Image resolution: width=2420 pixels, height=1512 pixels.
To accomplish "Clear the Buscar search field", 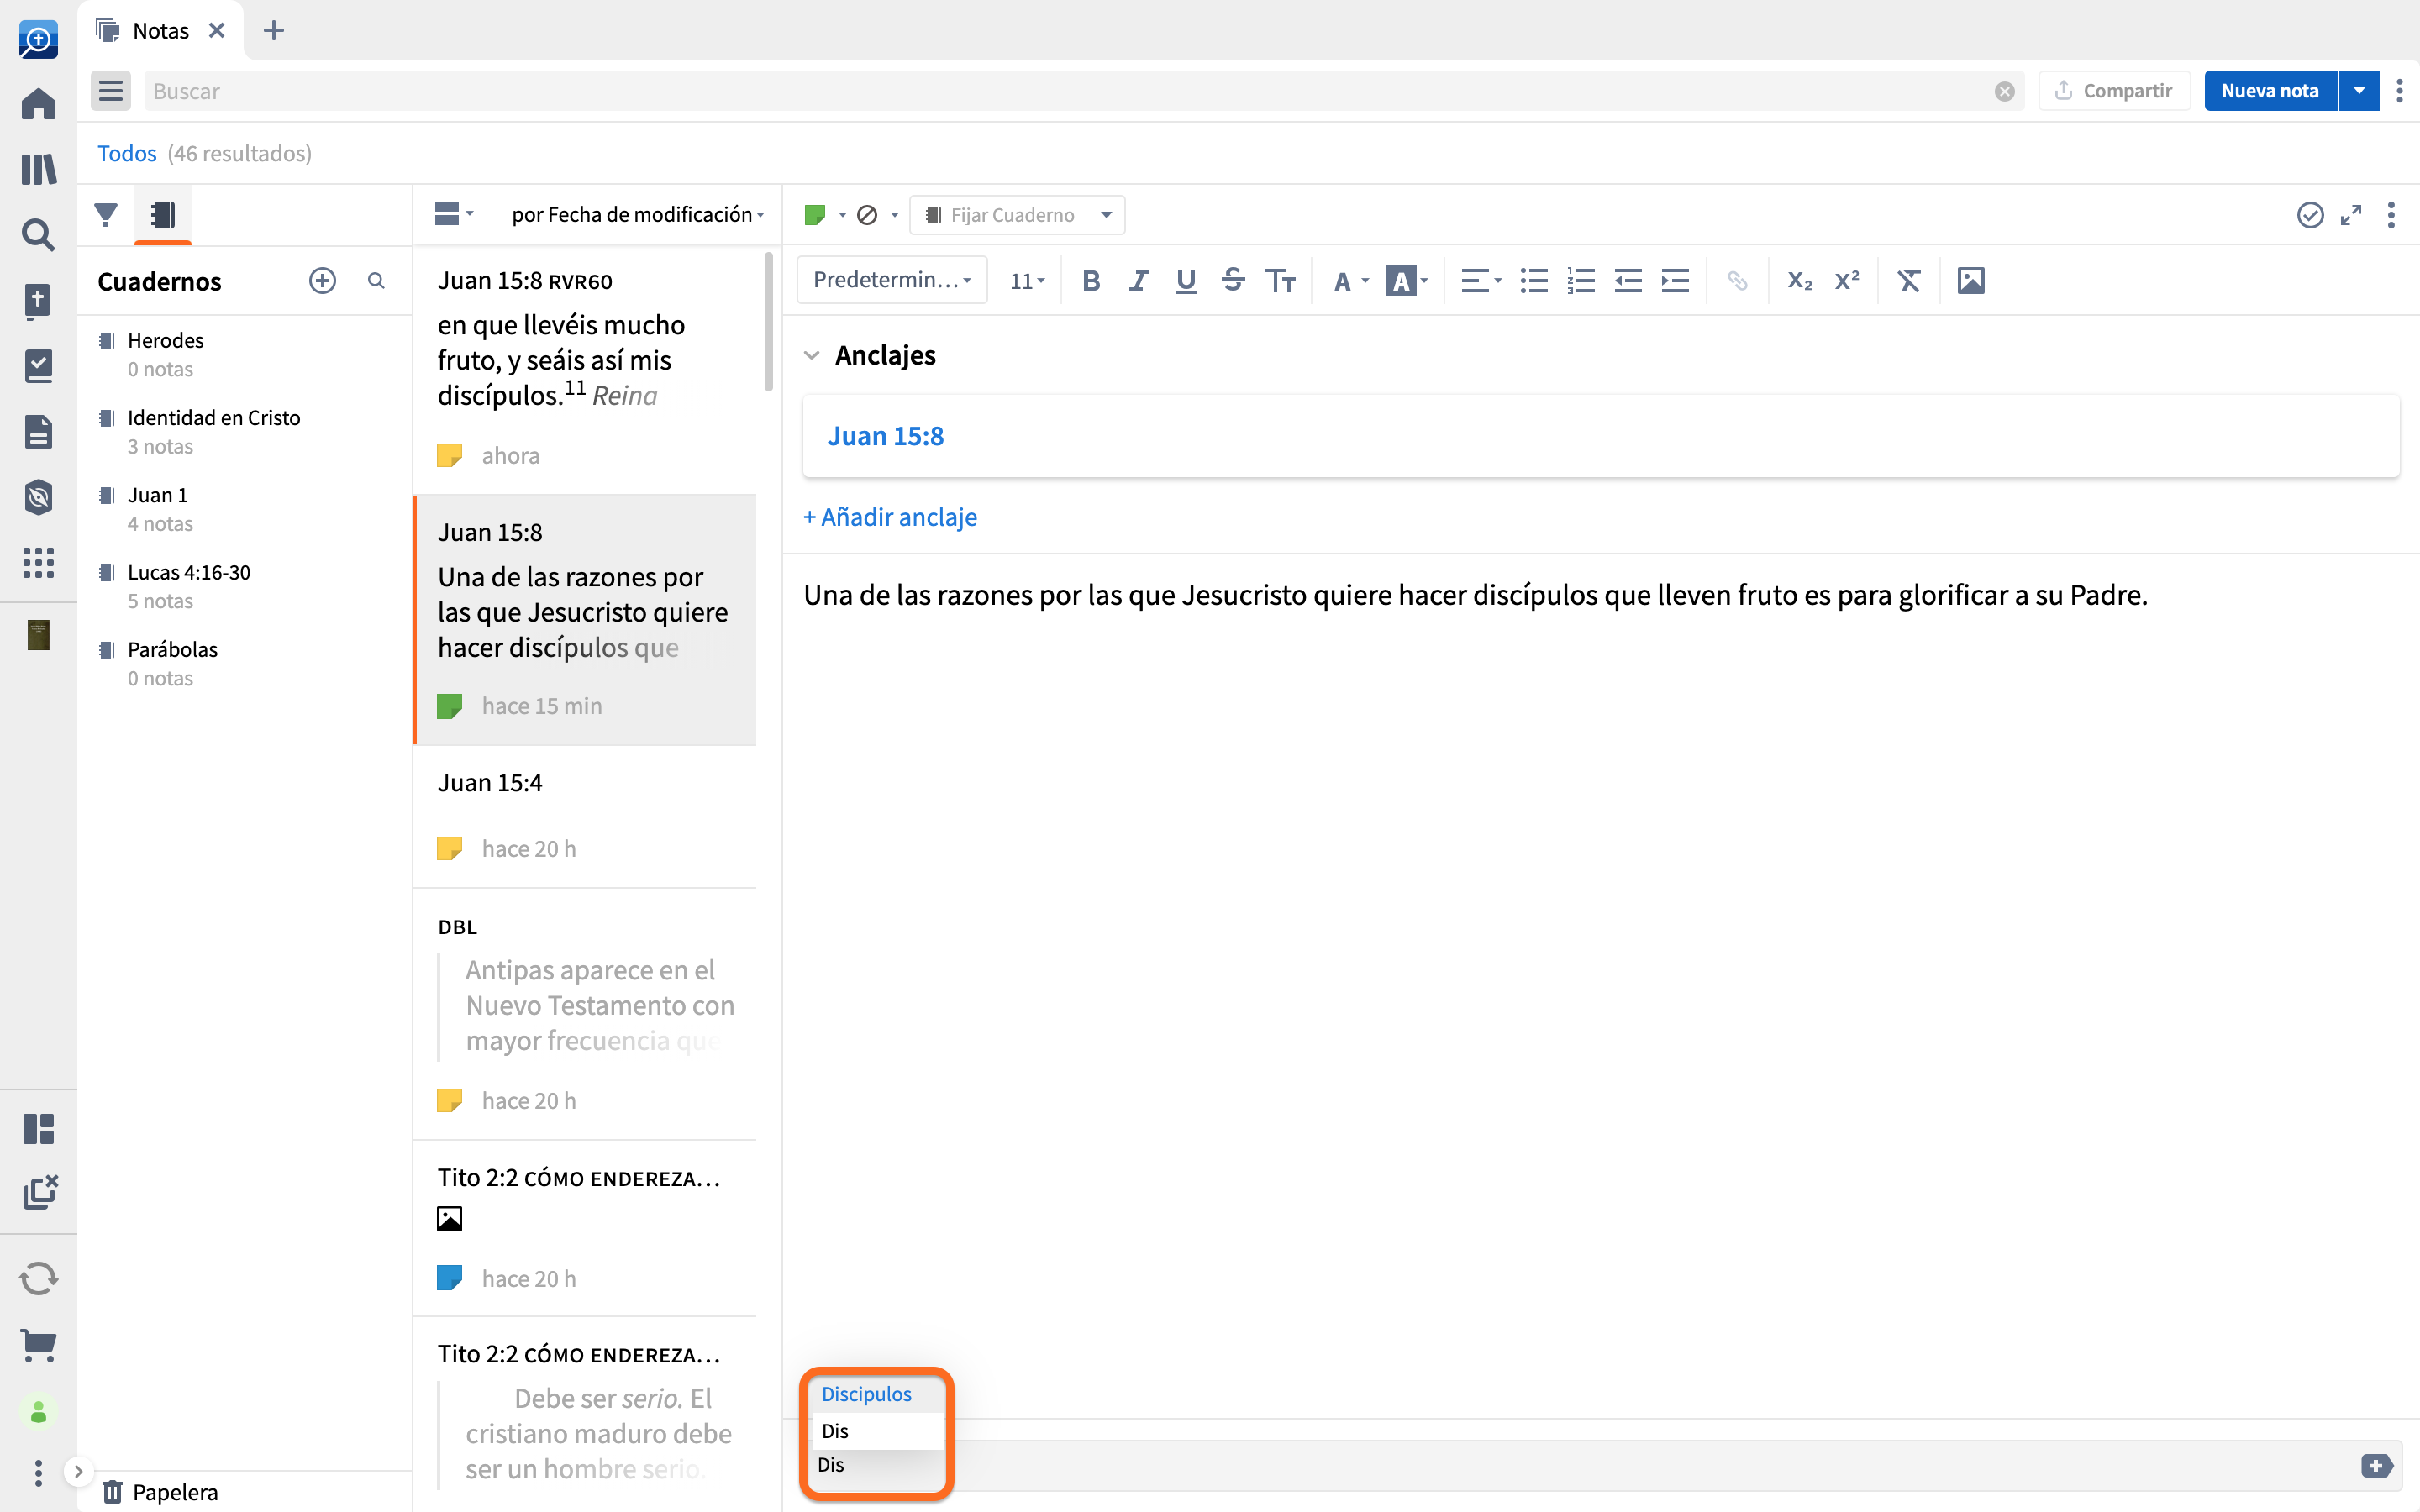I will point(2004,91).
